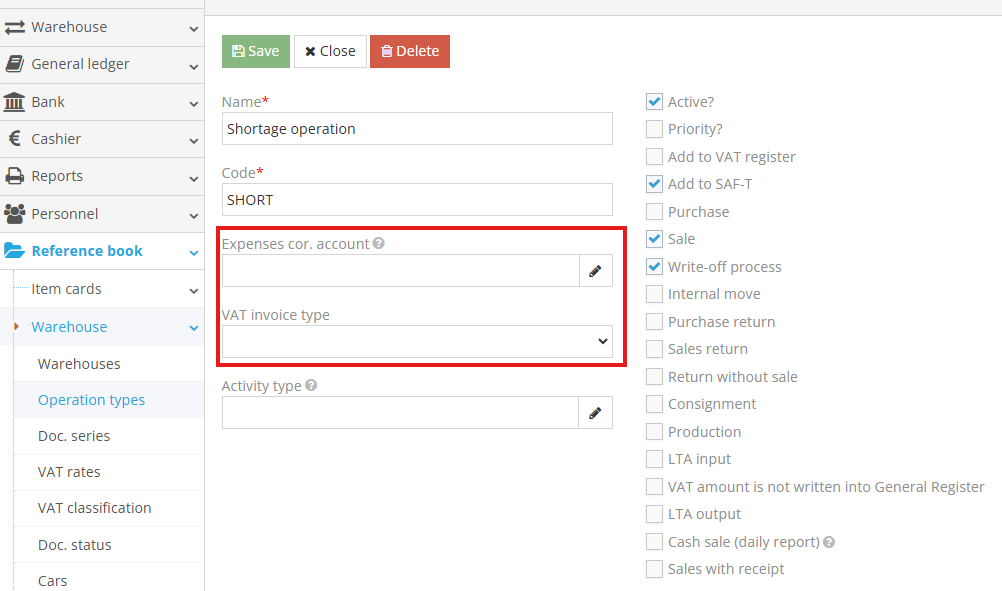Screen dimensions: 1002x591
Task: Save the operation type
Action: [x=256, y=52]
